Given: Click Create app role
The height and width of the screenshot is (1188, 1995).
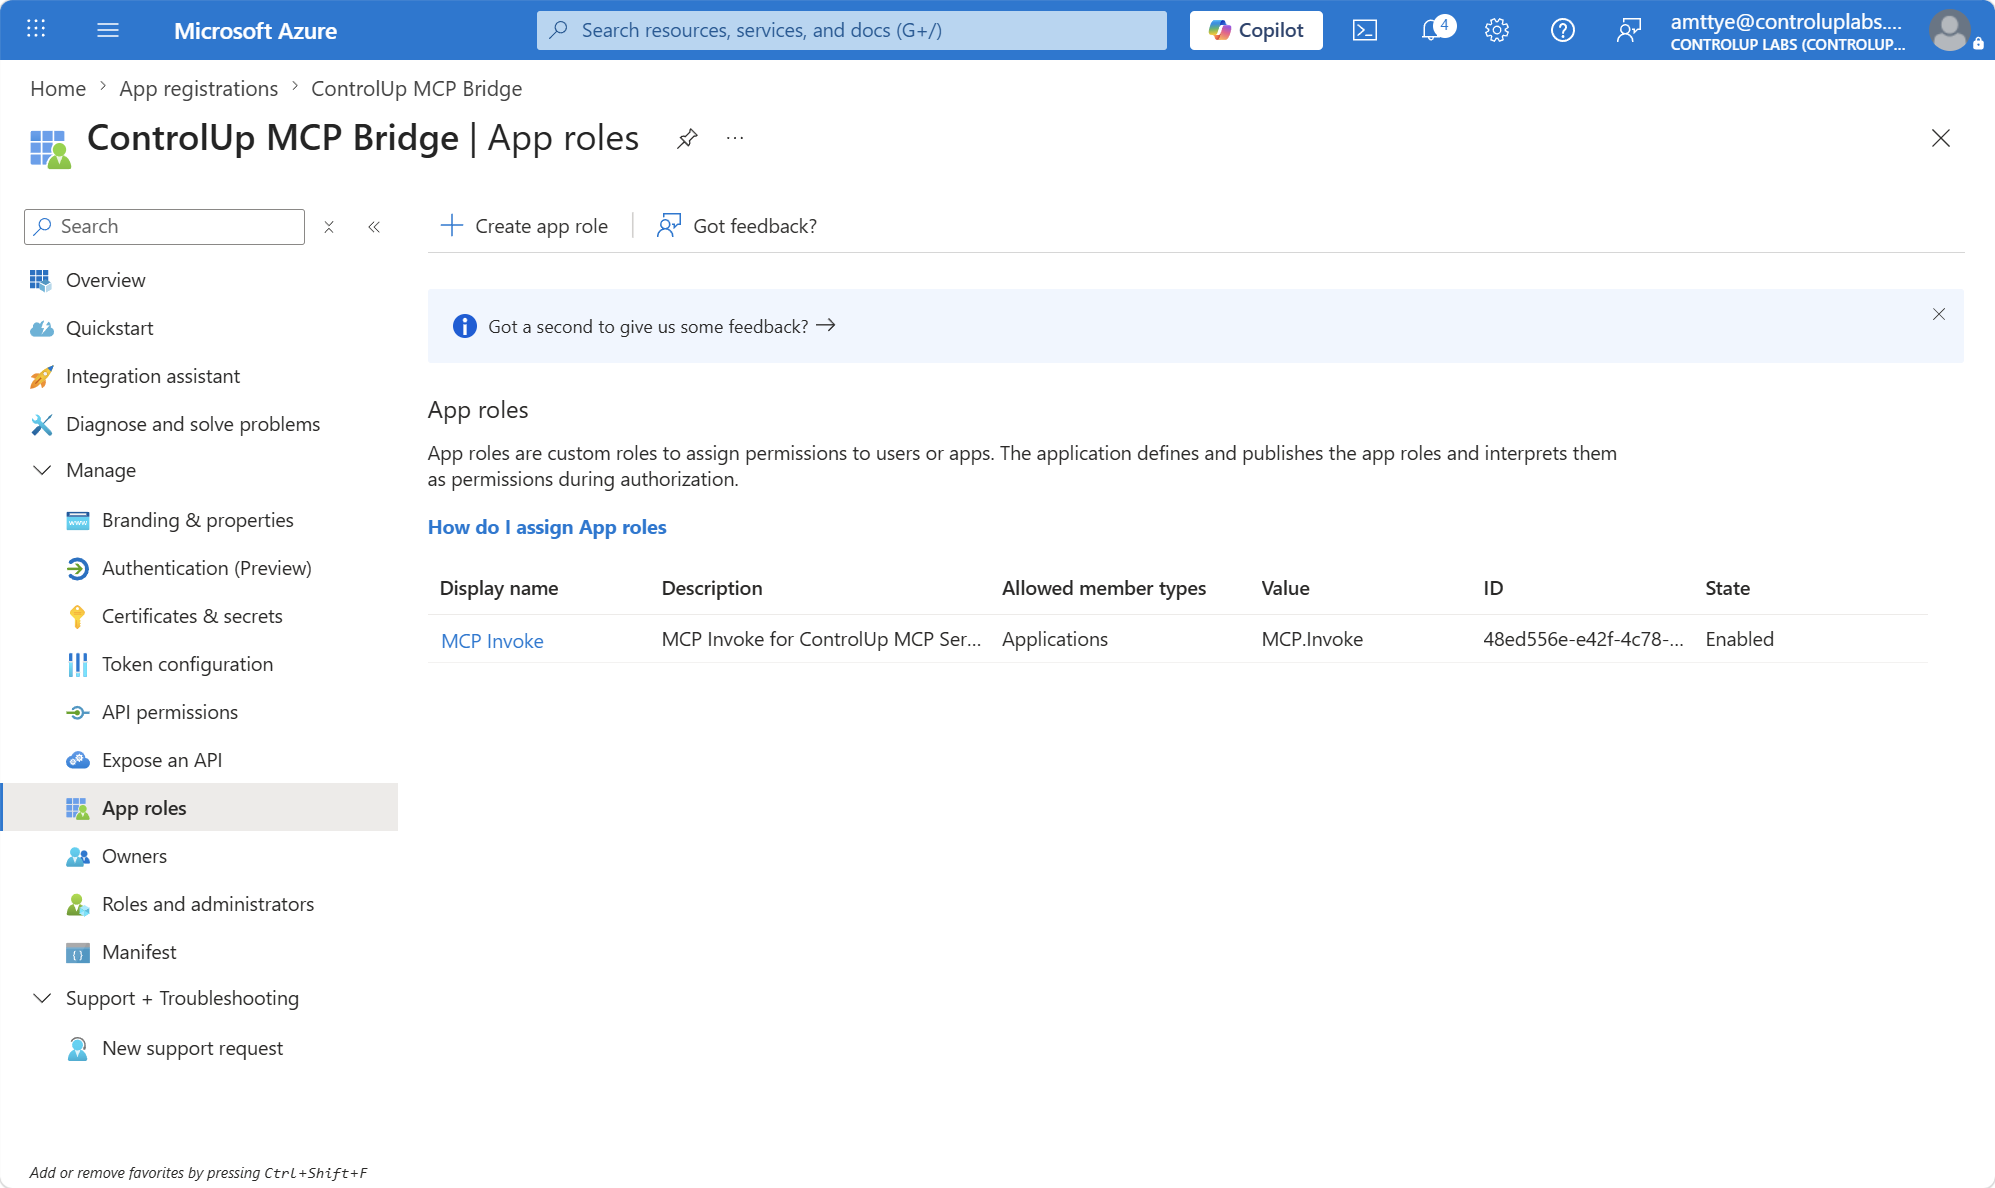Looking at the screenshot, I should pyautogui.click(x=524, y=226).
